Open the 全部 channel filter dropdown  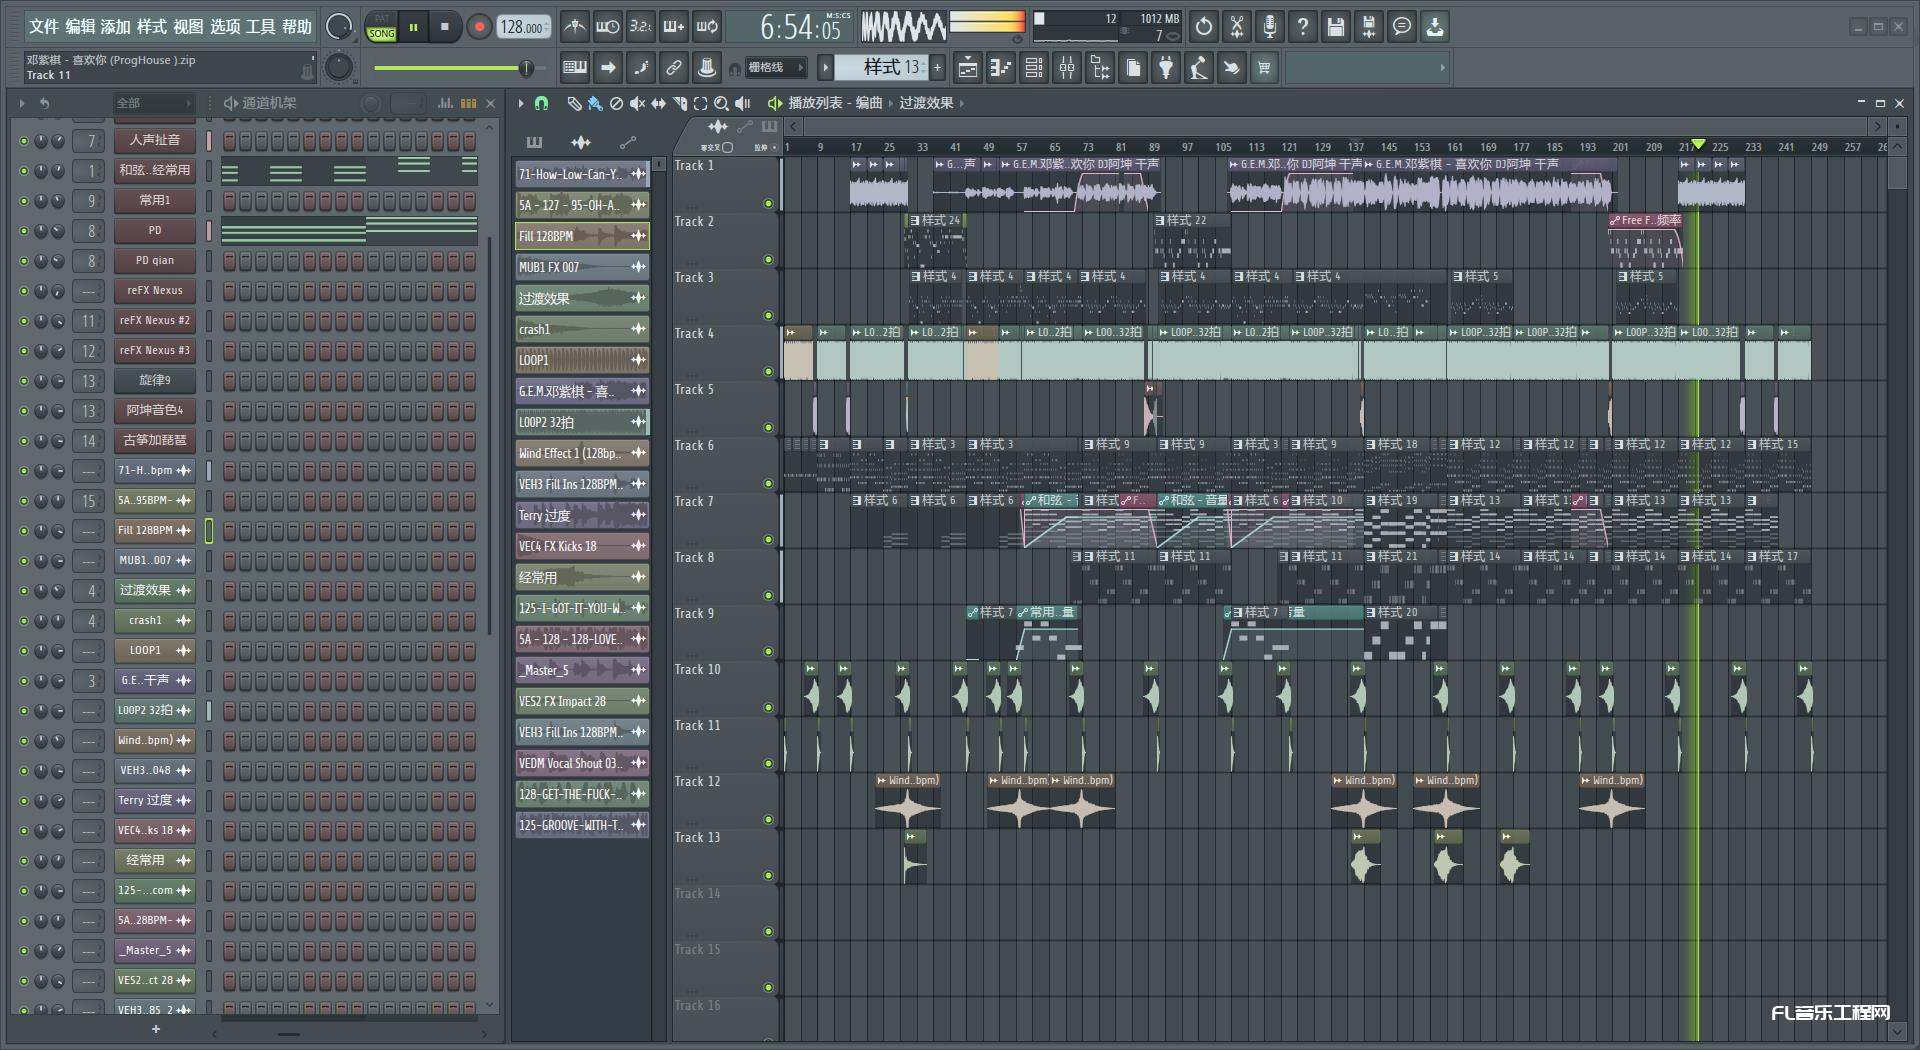click(x=153, y=103)
